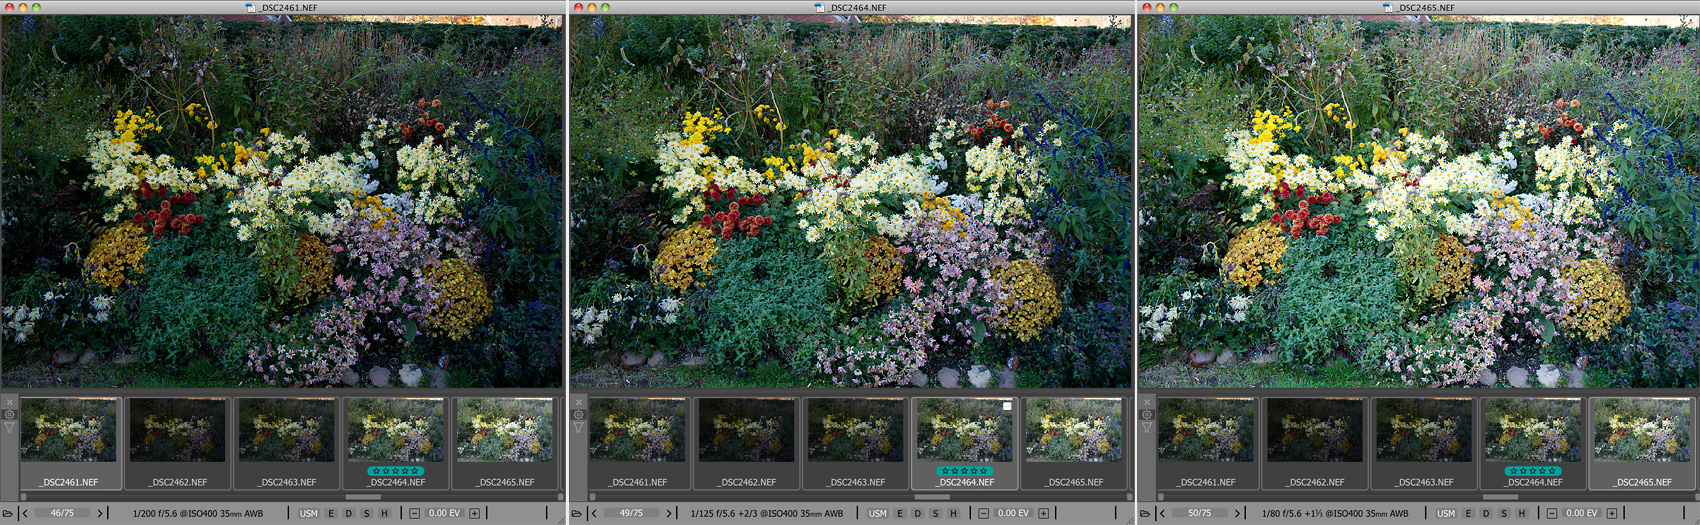Go to previous image from 49/75
1700x525 pixels.
tap(594, 513)
